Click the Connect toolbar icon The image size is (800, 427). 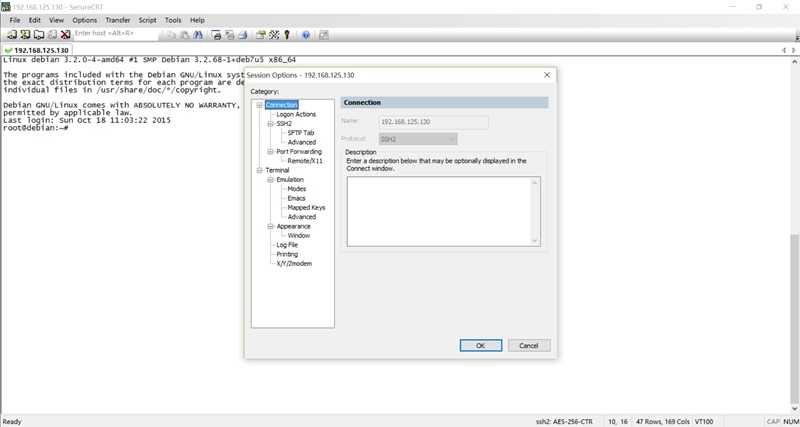click(x=11, y=35)
